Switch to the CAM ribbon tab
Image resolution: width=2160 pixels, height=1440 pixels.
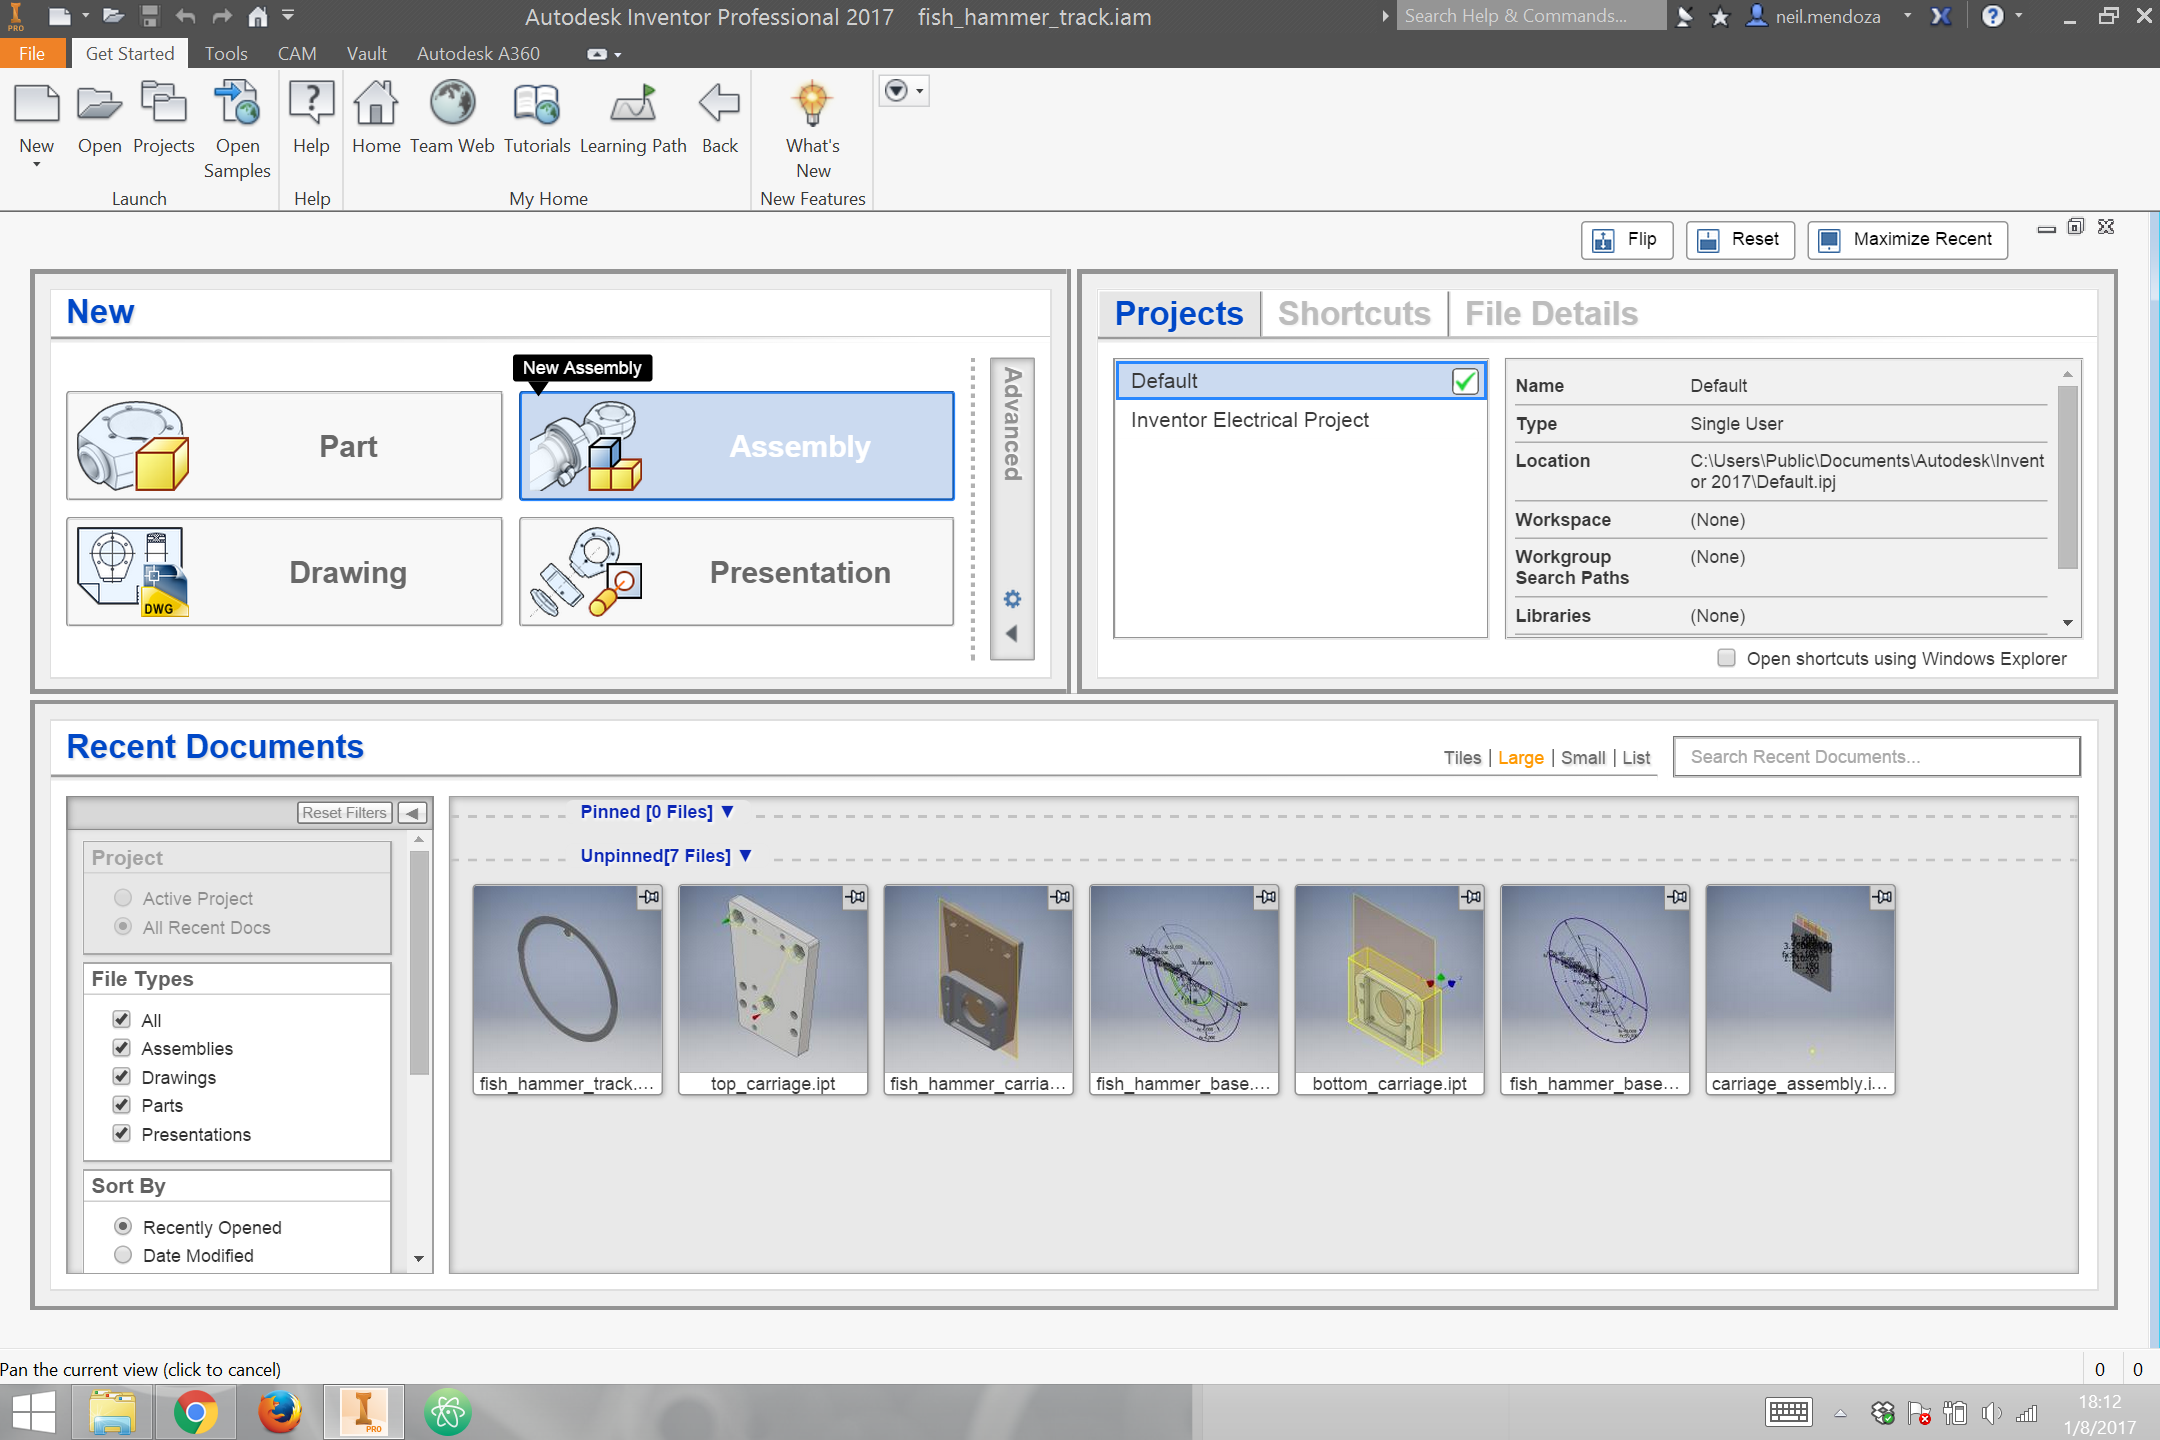pyautogui.click(x=297, y=53)
